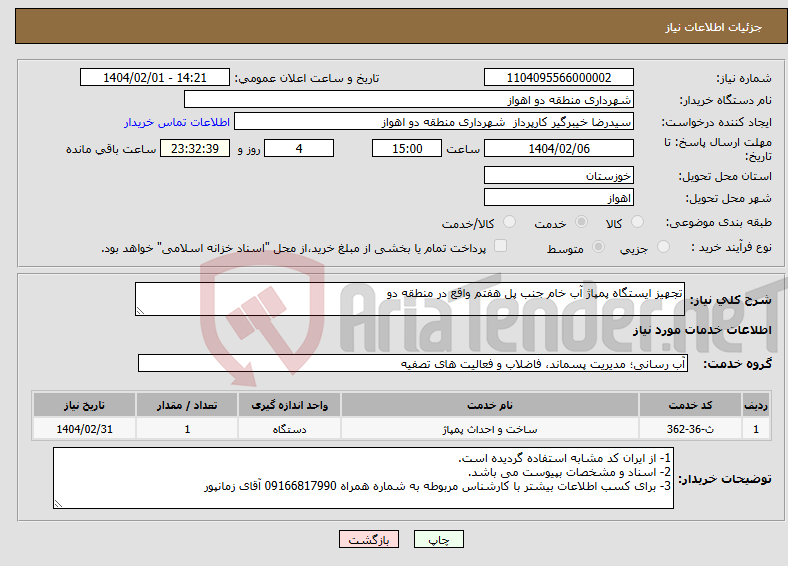Click the واحد اندازه گیری column header
The height and width of the screenshot is (566, 788).
pos(289,405)
